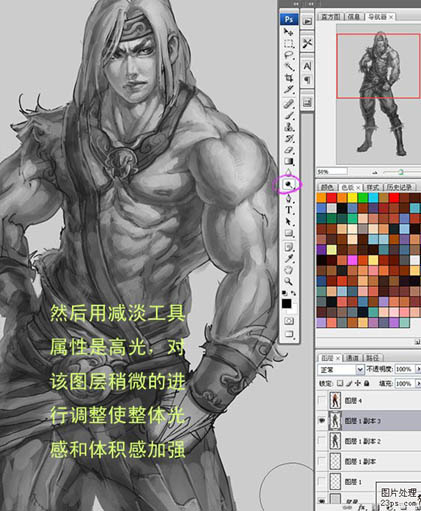Viewport: 421px width, 511px height.
Task: Select the Zoom tool in toolbox
Action: [x=289, y=282]
